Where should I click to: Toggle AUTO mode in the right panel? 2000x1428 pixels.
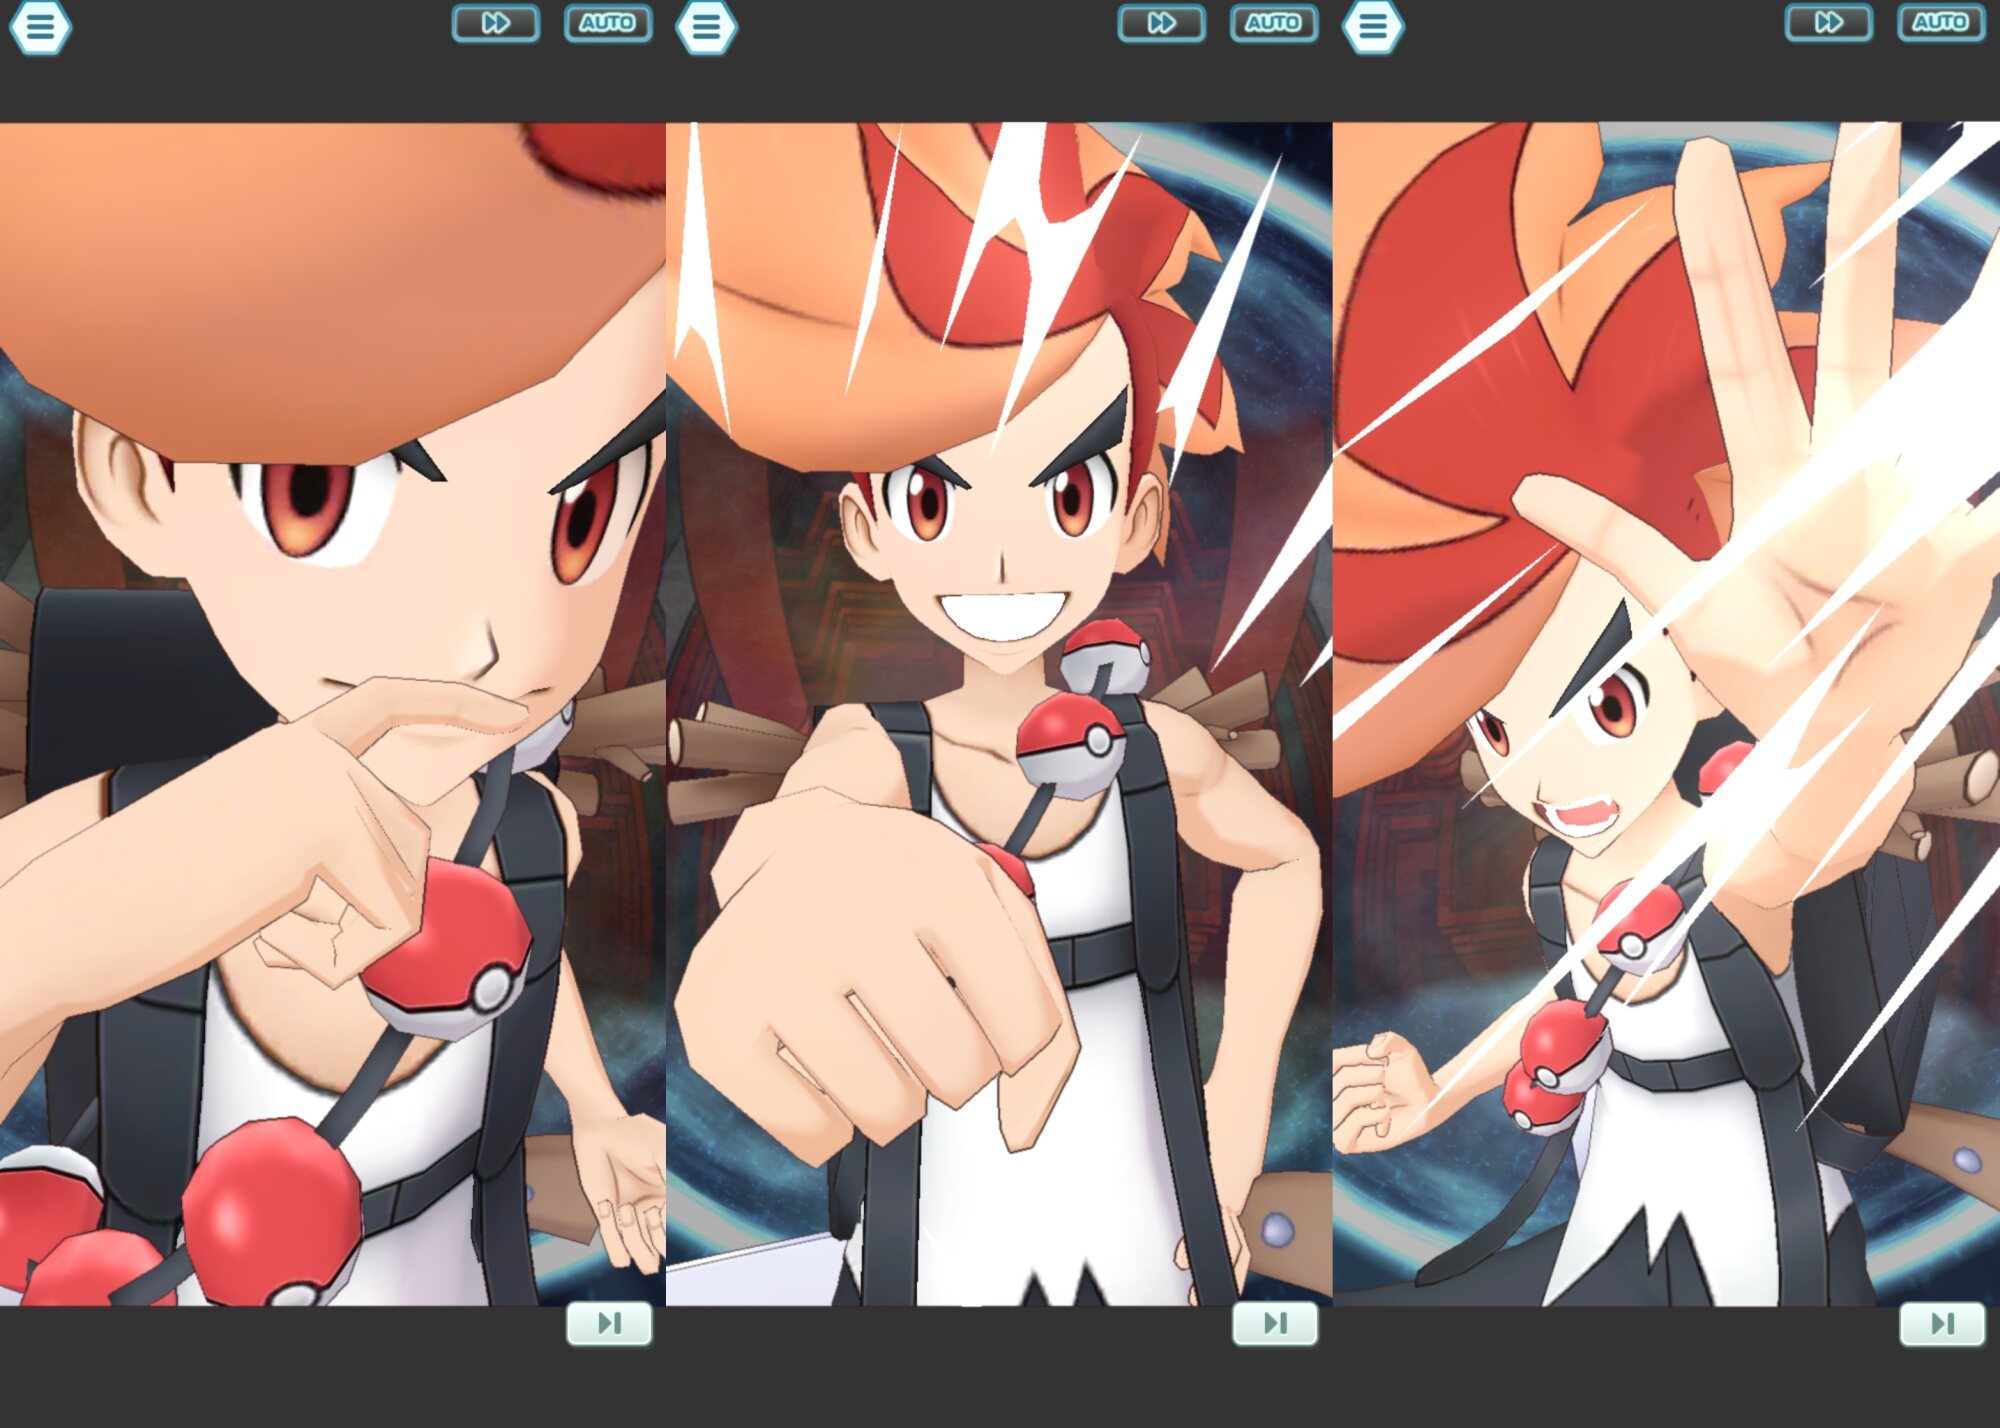coord(1941,23)
